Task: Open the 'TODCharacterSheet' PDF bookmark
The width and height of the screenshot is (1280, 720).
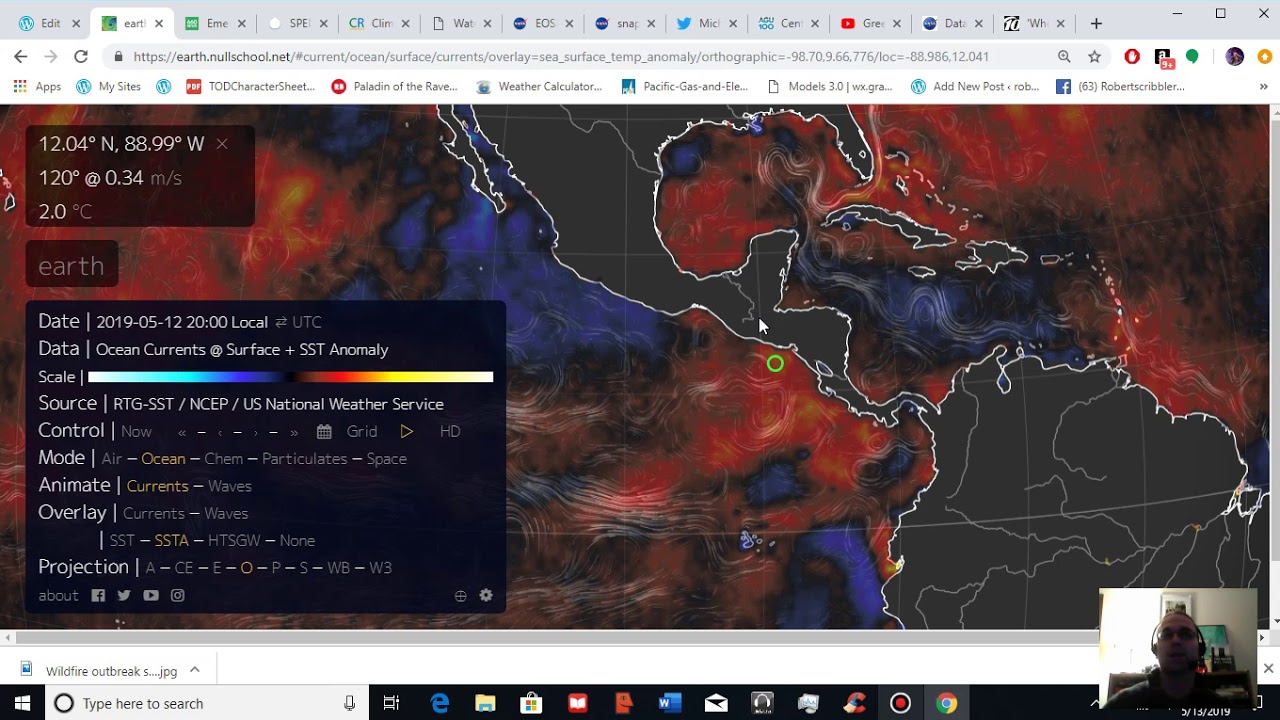Action: pyautogui.click(x=250, y=87)
